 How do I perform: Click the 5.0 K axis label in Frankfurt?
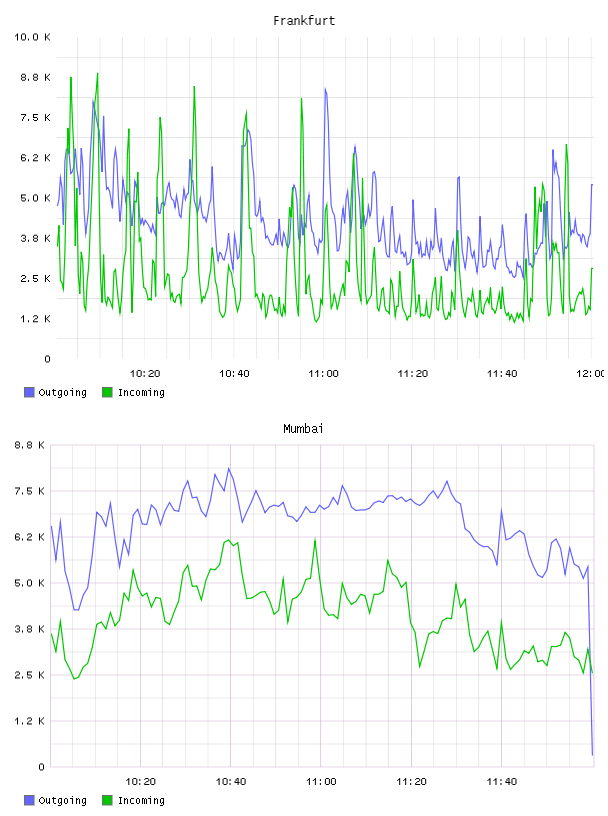pyautogui.click(x=35, y=198)
